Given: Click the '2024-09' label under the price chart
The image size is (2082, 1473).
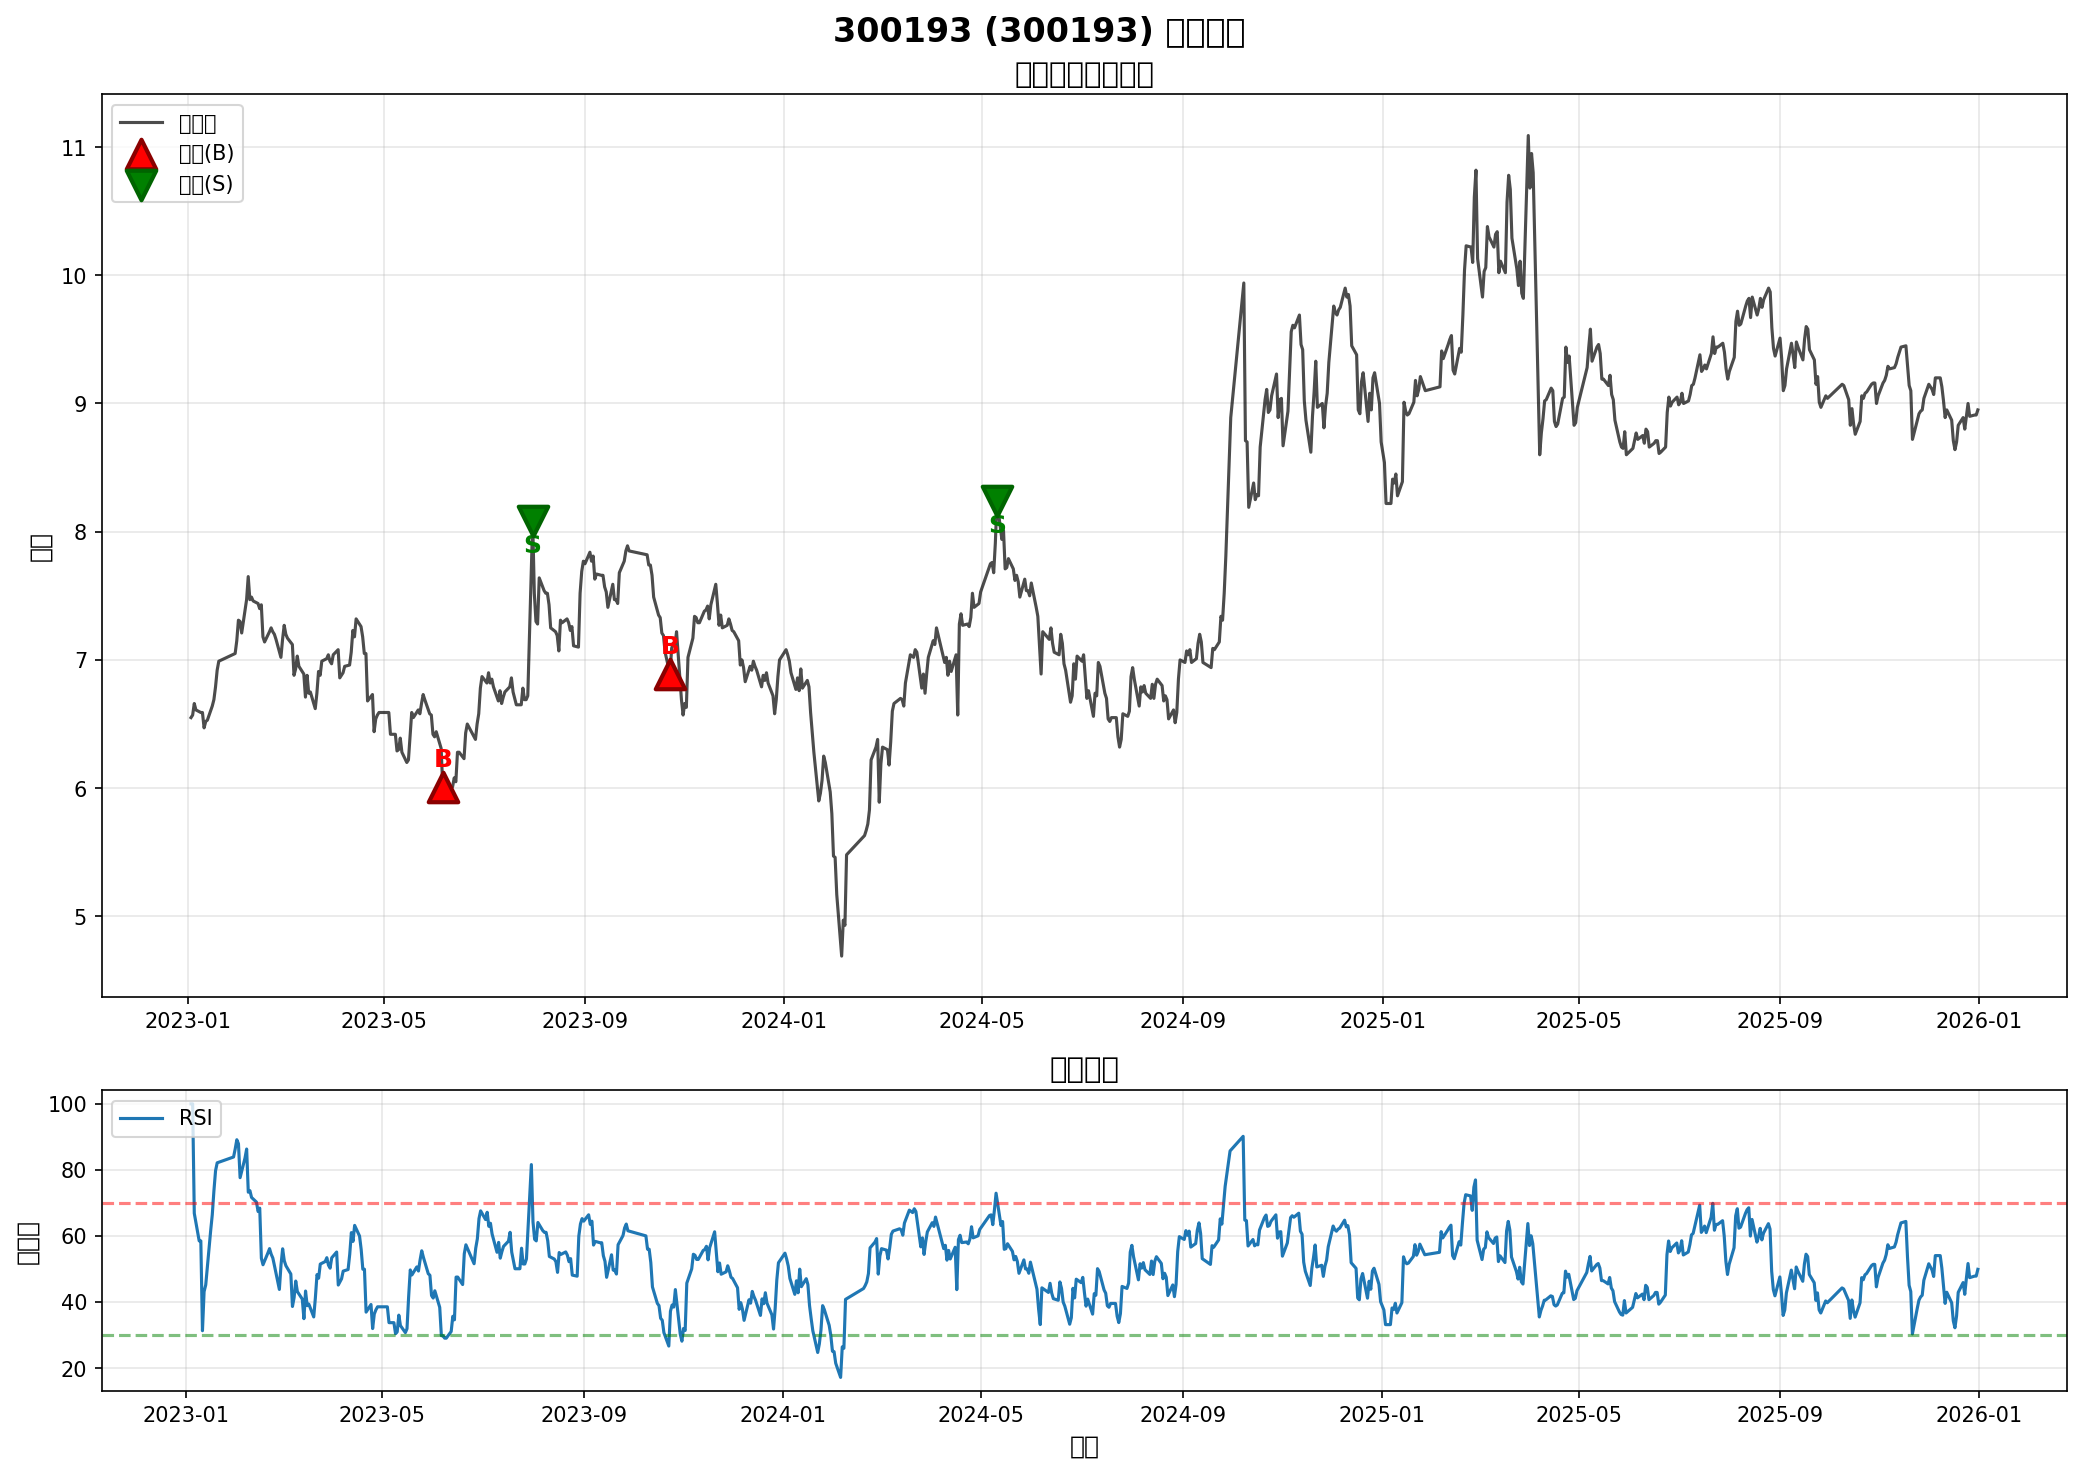Looking at the screenshot, I should (x=1182, y=1021).
